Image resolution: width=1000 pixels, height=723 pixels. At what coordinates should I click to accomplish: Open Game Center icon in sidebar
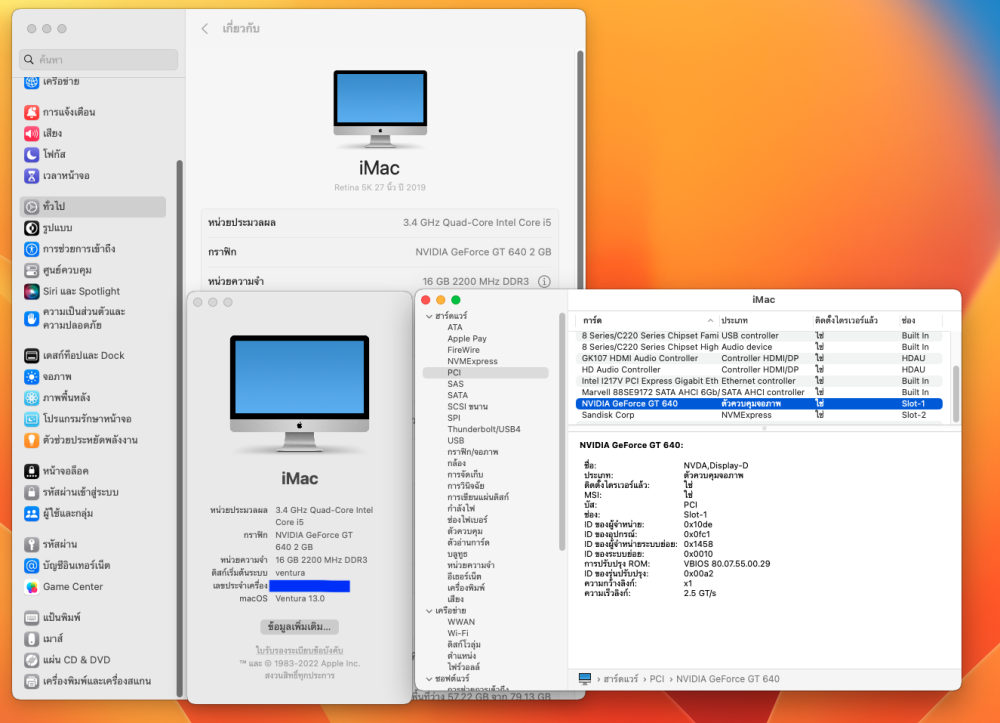click(31, 587)
